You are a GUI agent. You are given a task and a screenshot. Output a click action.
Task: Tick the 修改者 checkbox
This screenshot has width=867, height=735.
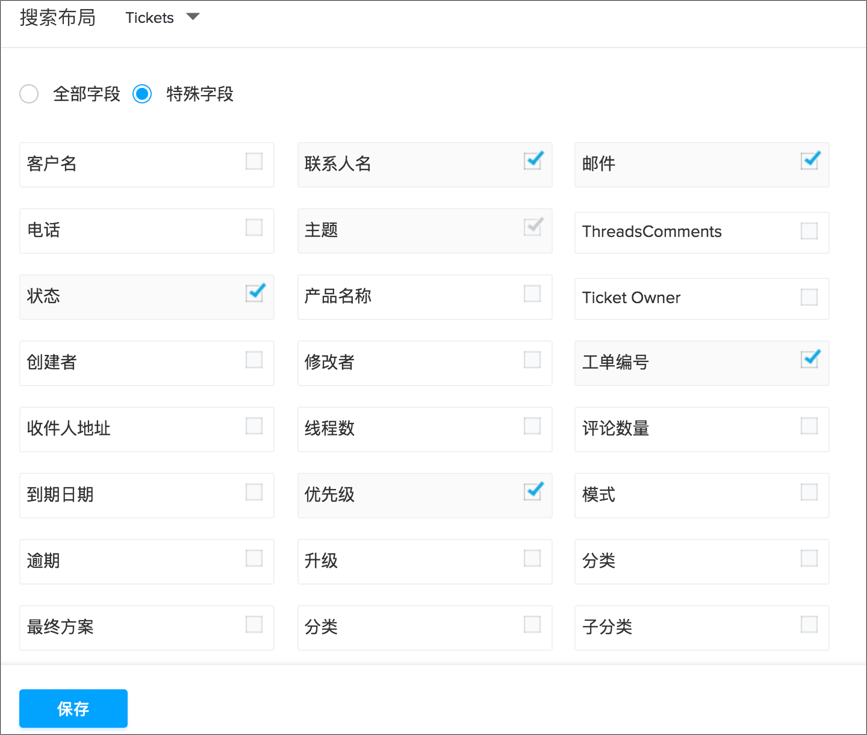pyautogui.click(x=532, y=360)
